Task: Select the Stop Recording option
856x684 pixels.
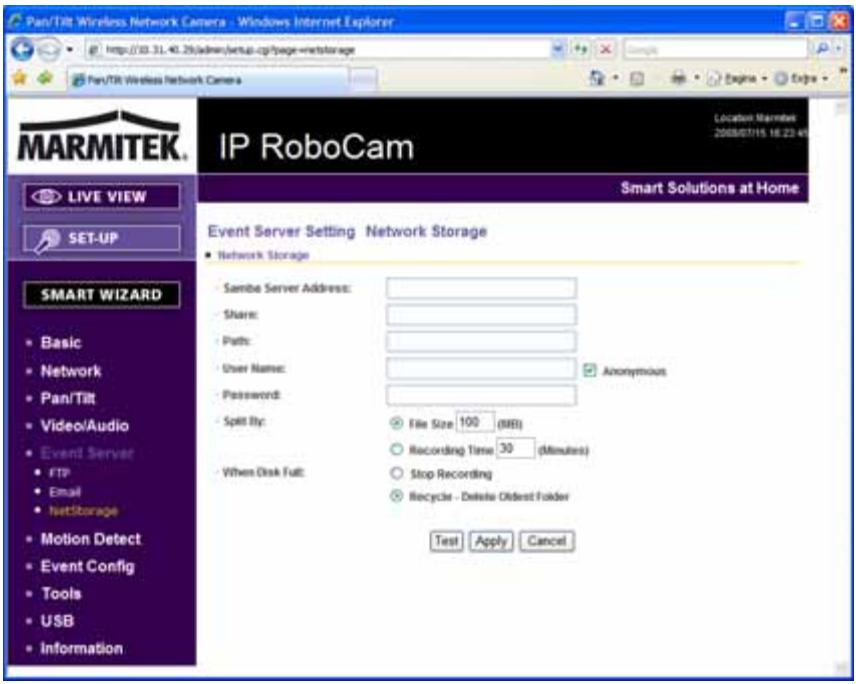Action: (396, 473)
